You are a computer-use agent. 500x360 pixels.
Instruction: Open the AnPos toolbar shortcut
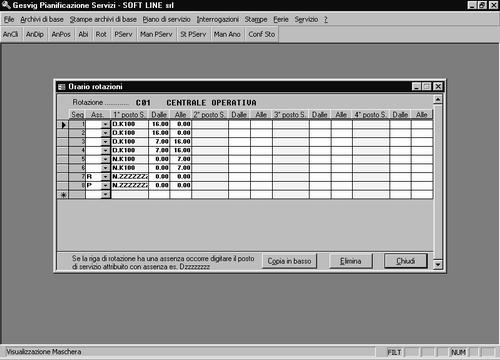[61, 34]
